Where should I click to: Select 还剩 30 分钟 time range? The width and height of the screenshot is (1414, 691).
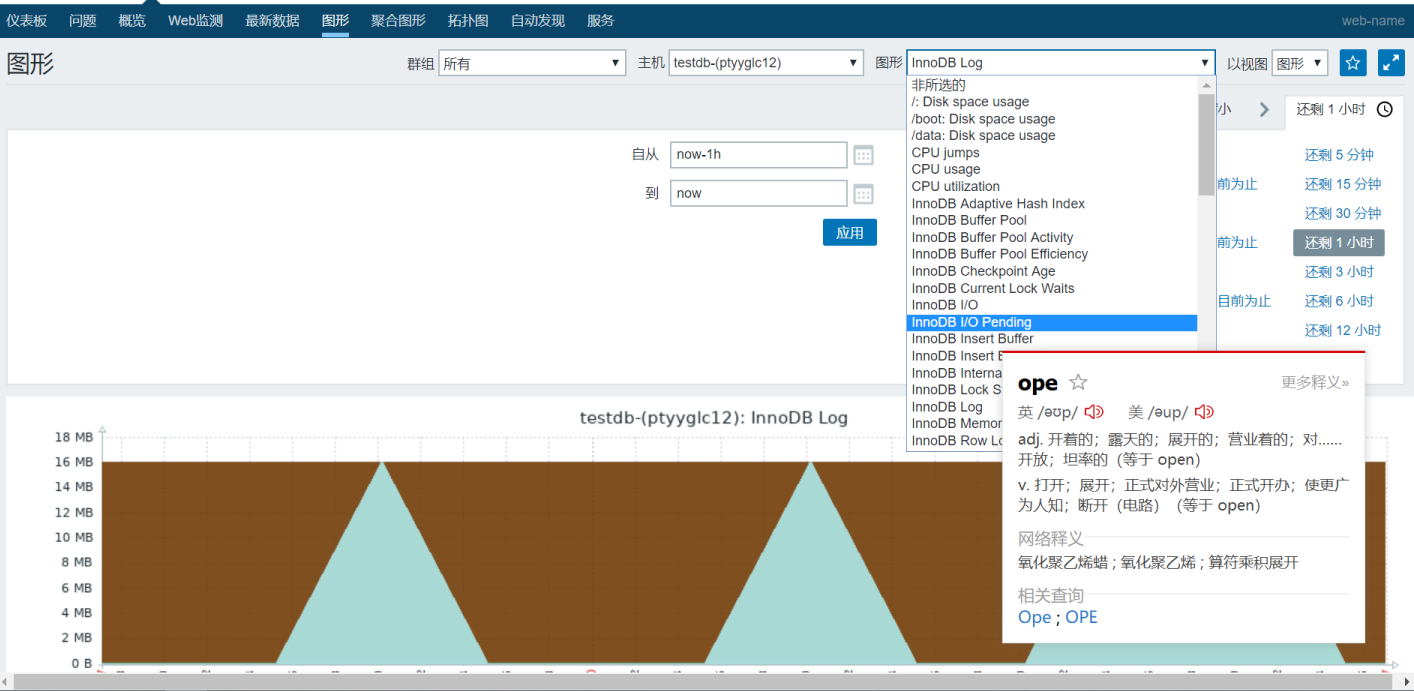[1342, 213]
